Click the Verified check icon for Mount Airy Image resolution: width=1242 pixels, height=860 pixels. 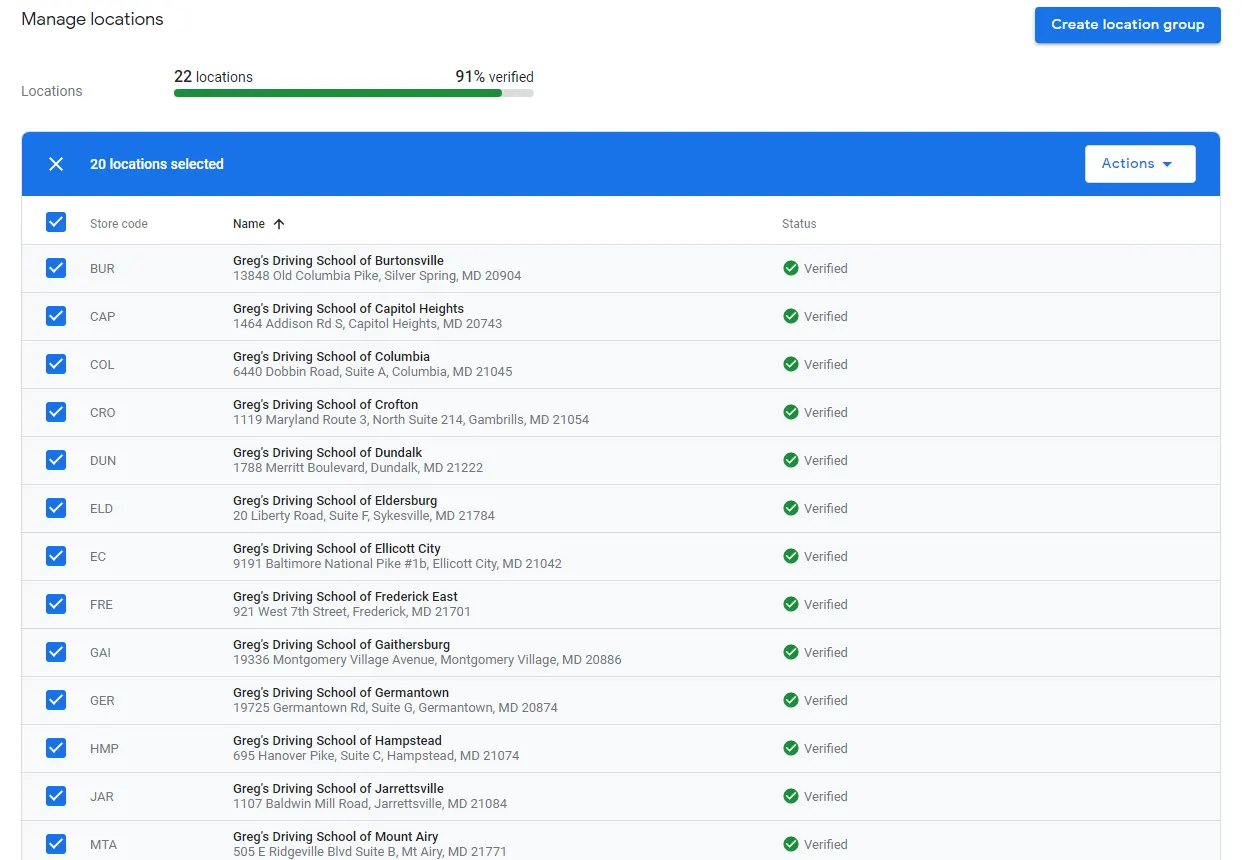tap(790, 844)
